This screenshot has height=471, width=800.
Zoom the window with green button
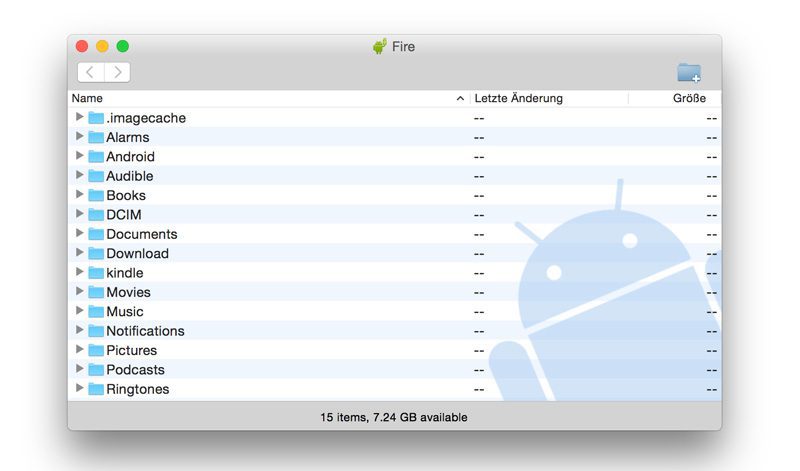[122, 46]
